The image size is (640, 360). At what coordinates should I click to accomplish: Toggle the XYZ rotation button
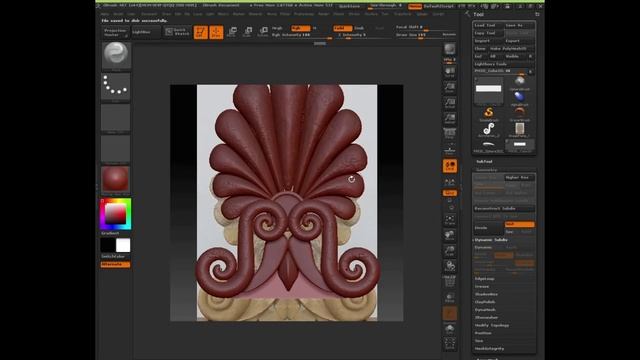(450, 193)
